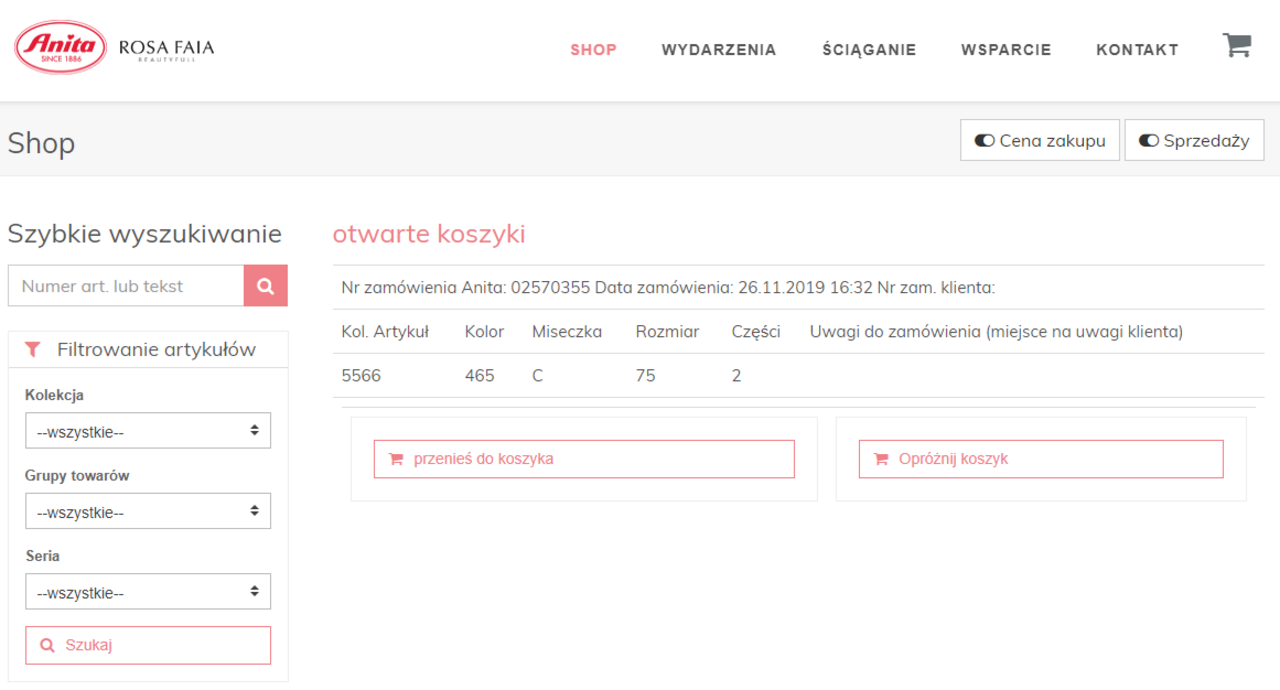
Task: Open the WSPARCIE menu item
Action: click(x=1005, y=50)
